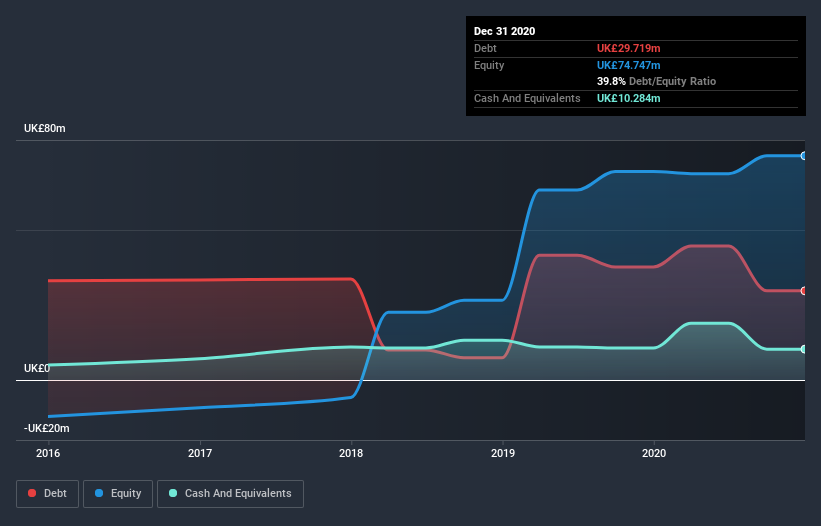Click the 39.8% Debt/Equity Ratio text

coord(656,82)
